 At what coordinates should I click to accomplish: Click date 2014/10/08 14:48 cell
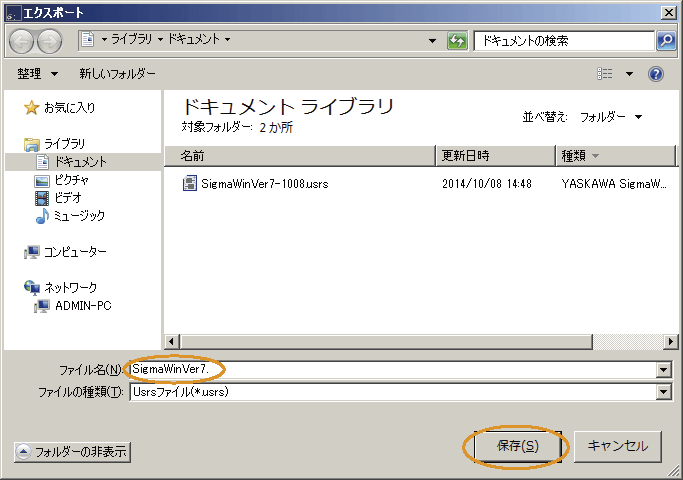(487, 184)
